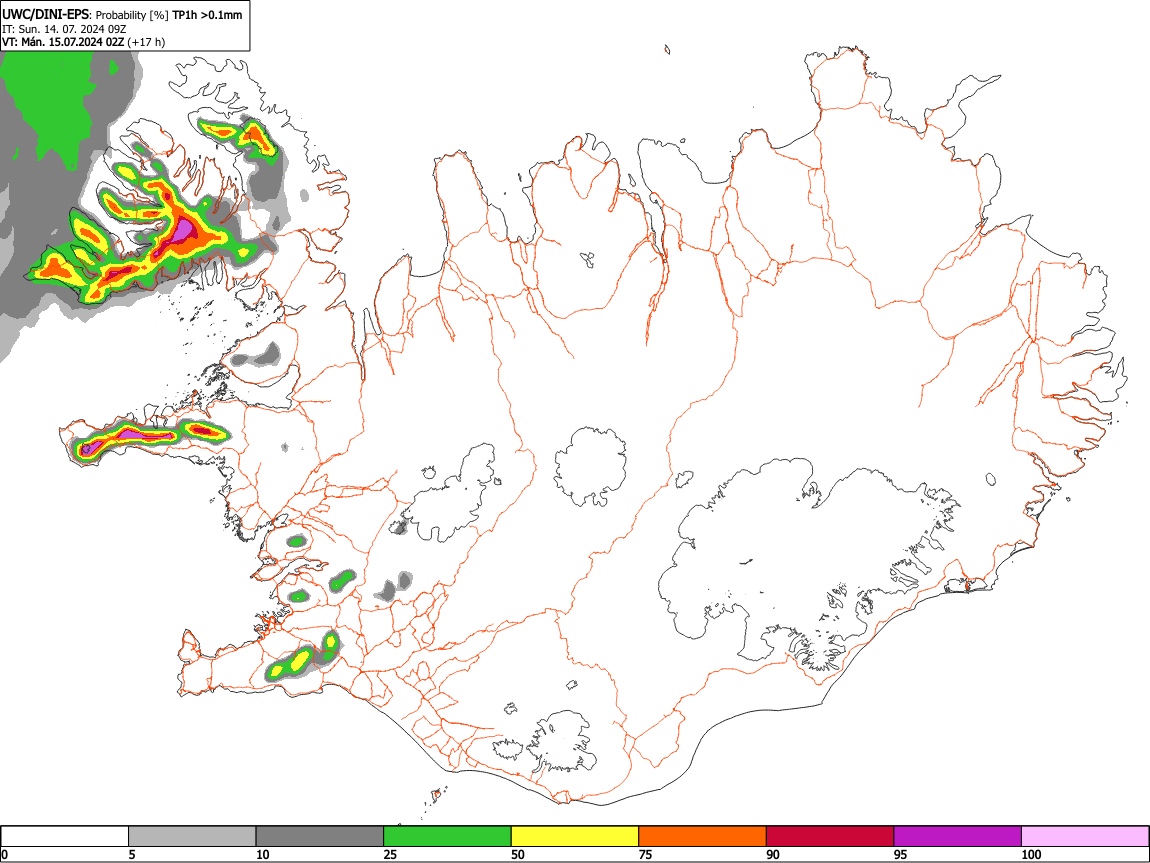
Task: Click legend tick label '90'
Action: click(x=773, y=854)
